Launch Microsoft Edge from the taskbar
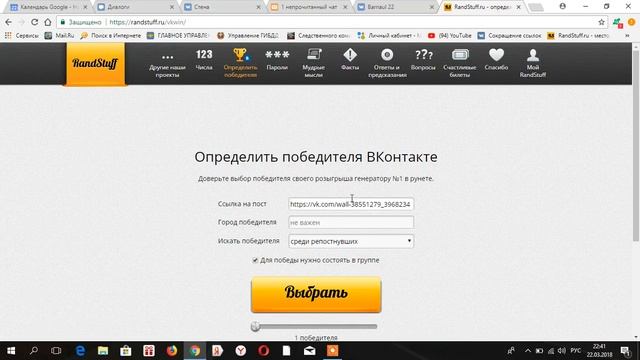This screenshot has height=360, width=640. (x=80, y=351)
